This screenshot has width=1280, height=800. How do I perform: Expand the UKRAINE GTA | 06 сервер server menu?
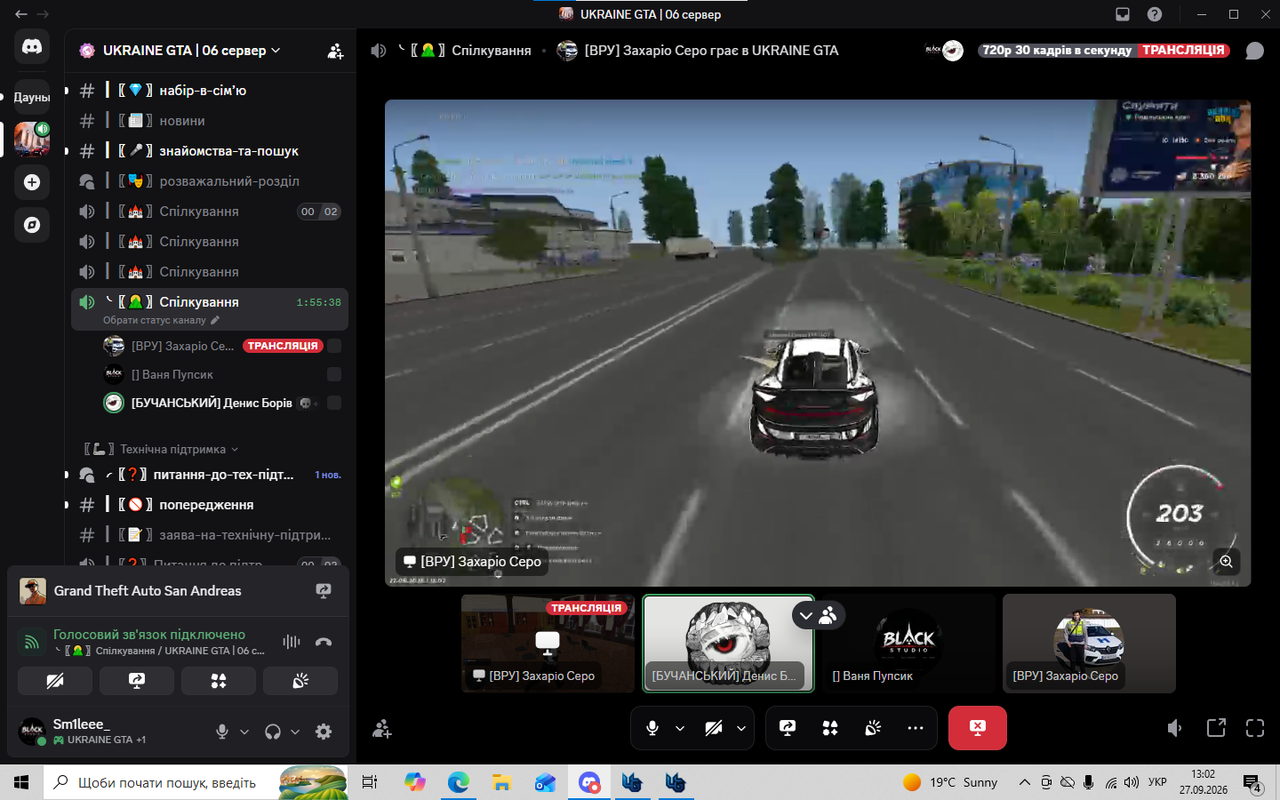click(x=191, y=50)
